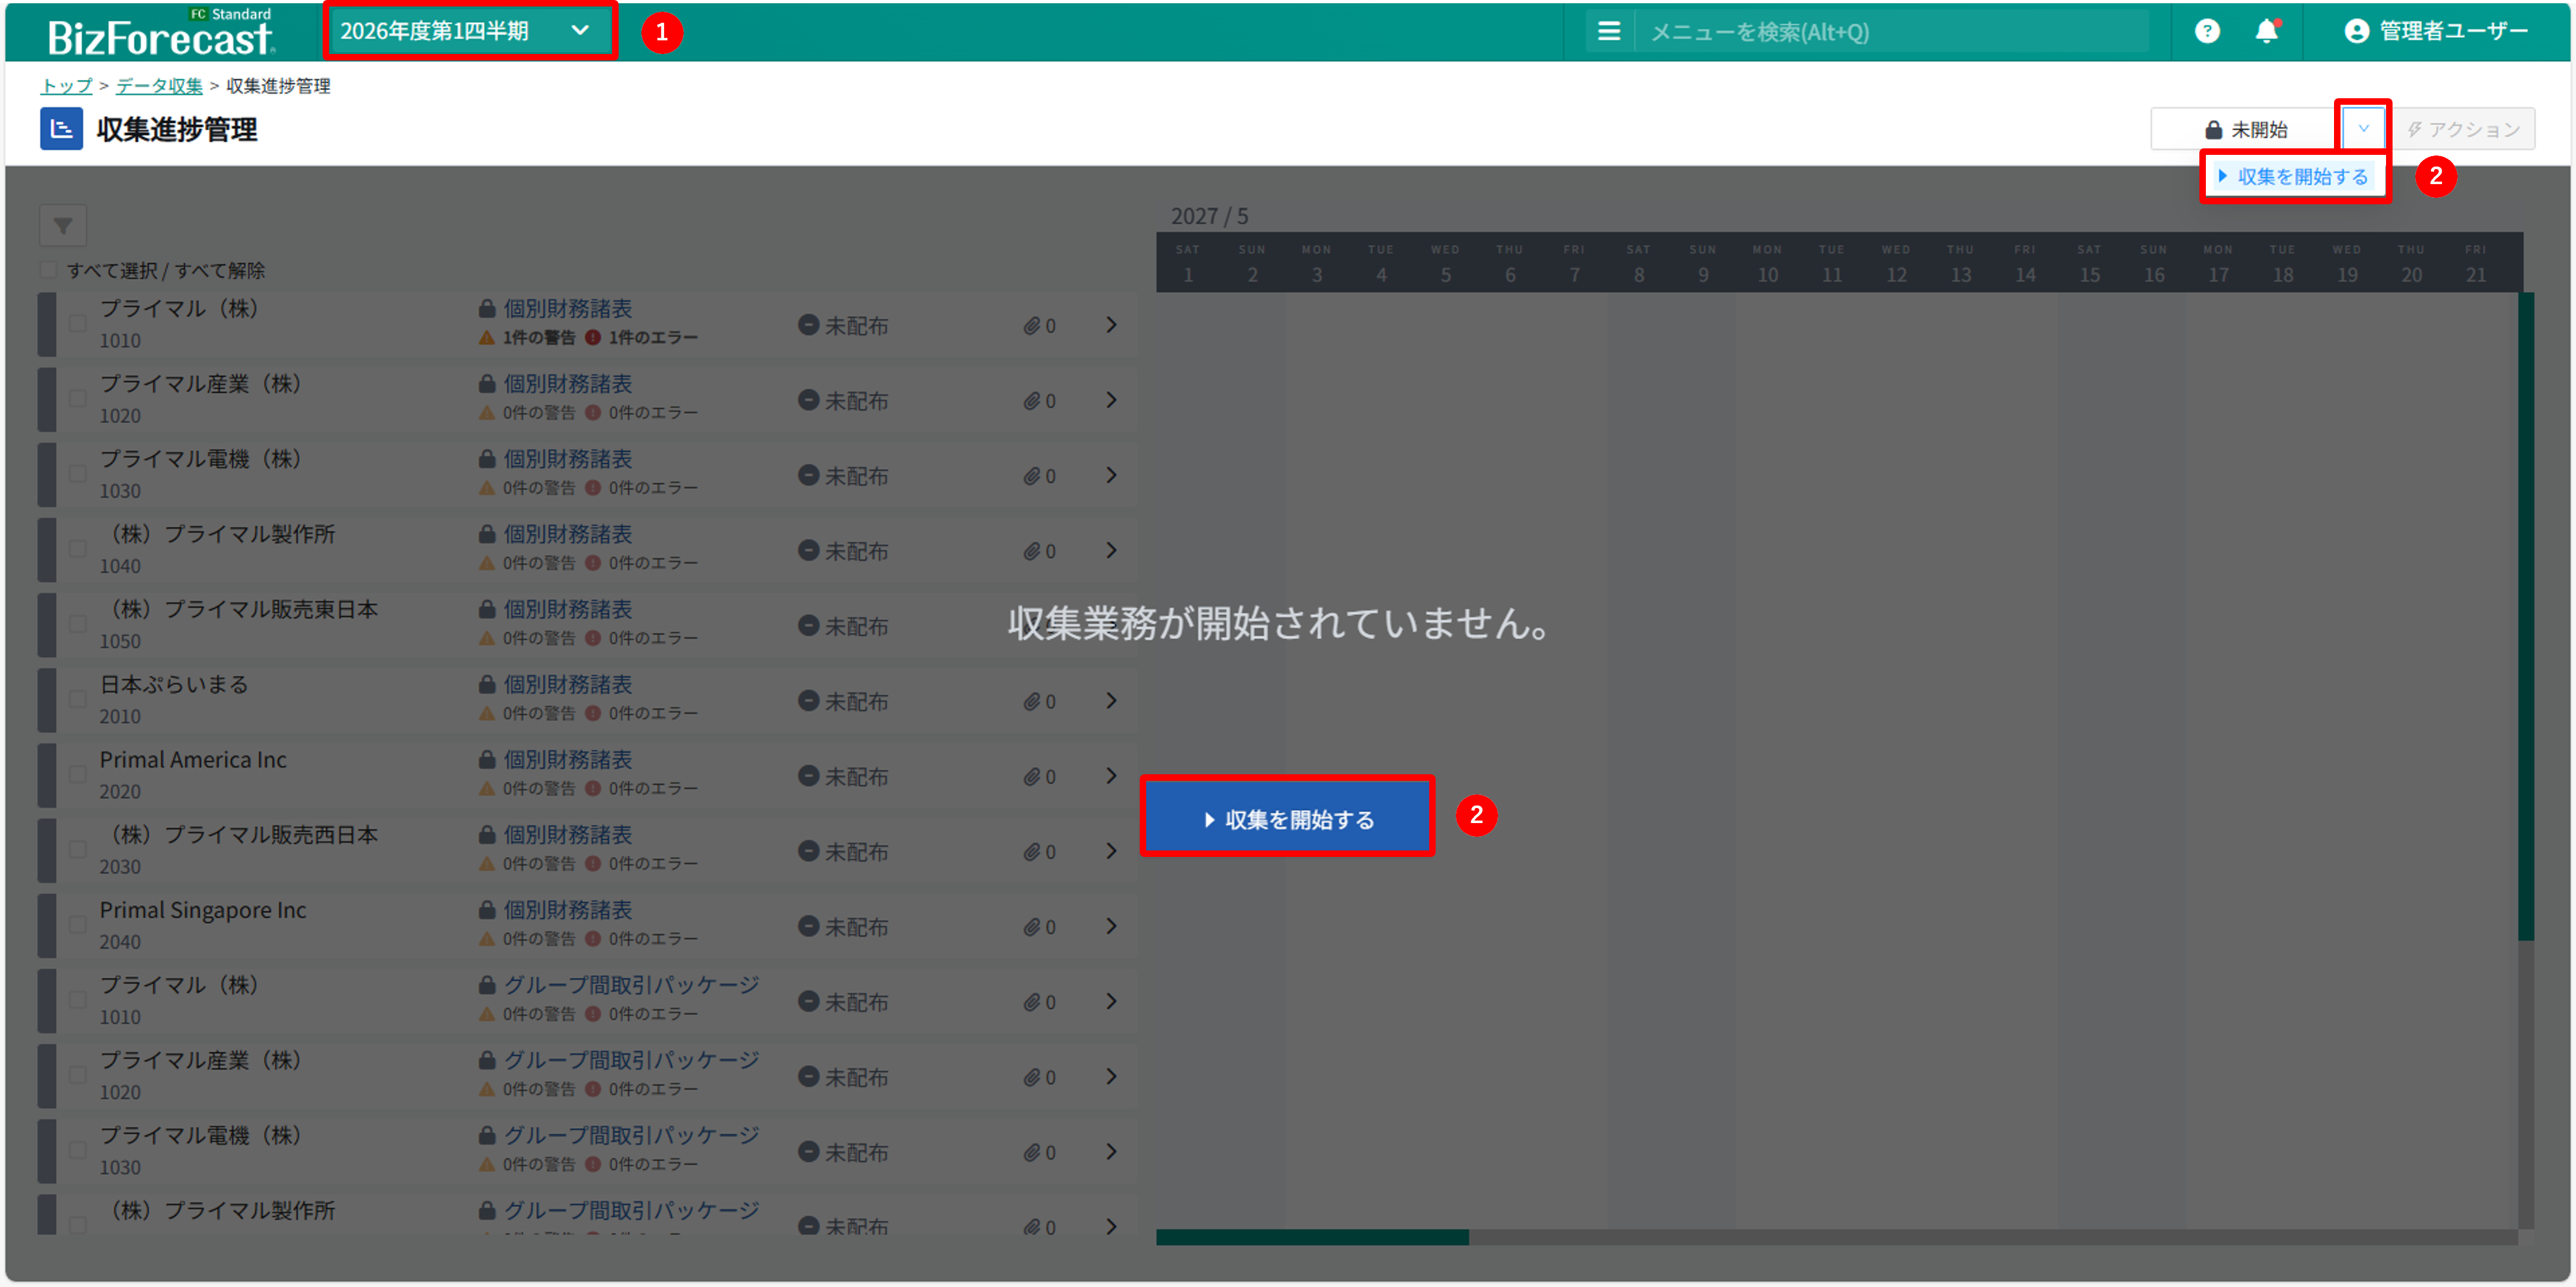Image resolution: width=2576 pixels, height=1287 pixels.
Task: Toggle the すべて選択 checkbox
Action: pyautogui.click(x=48, y=270)
